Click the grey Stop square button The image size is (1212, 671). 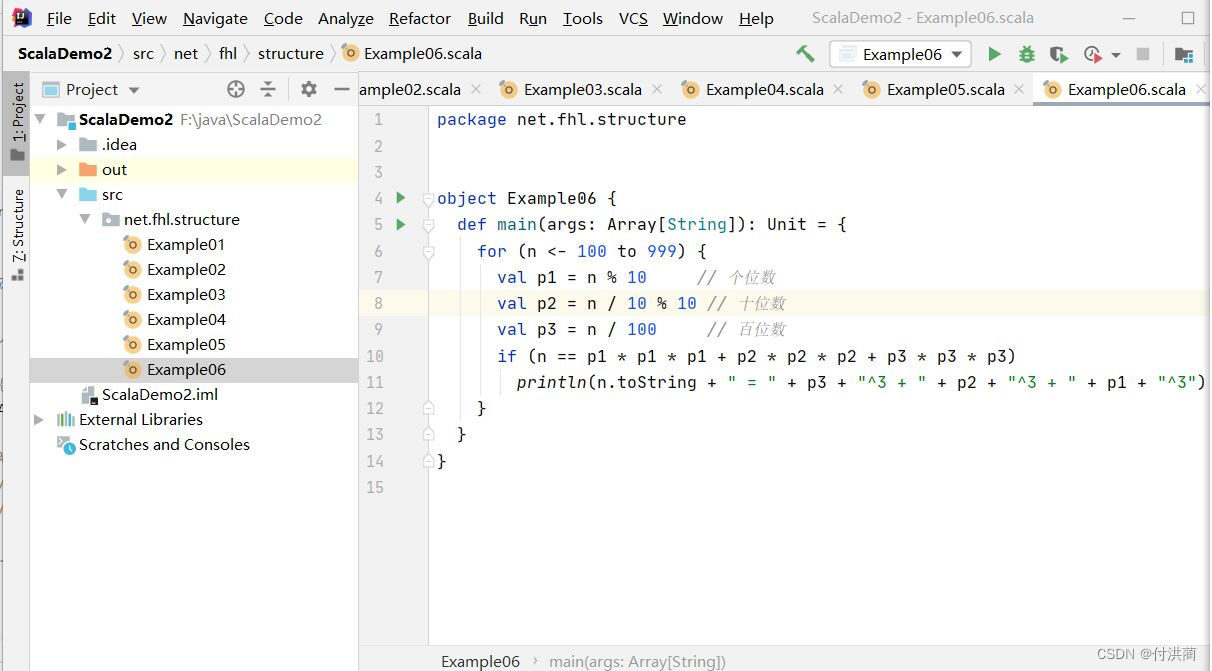pos(1143,54)
